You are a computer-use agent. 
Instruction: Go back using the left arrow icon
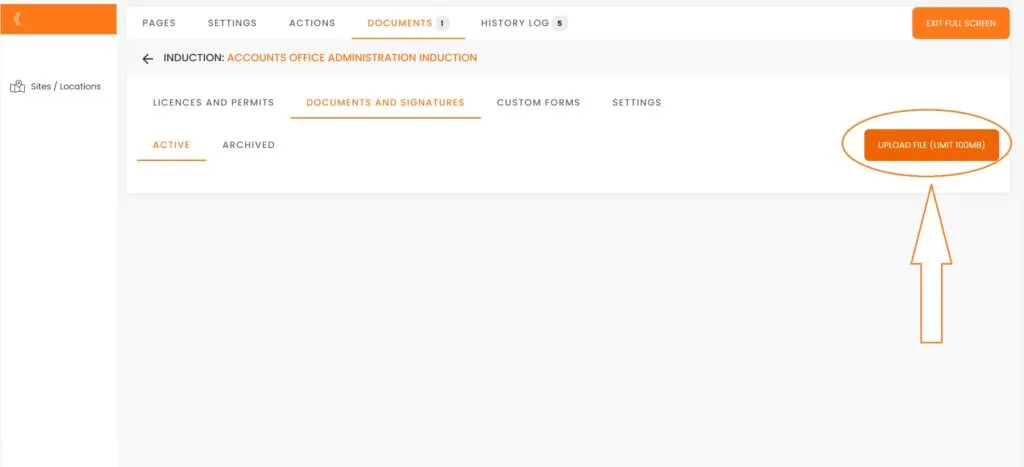(148, 59)
